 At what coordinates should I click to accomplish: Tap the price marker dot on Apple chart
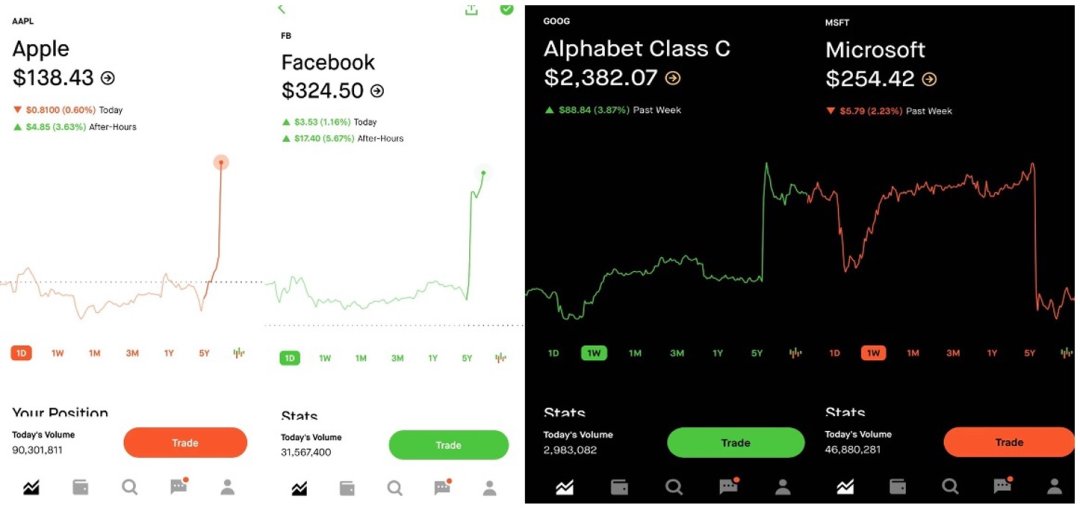(x=221, y=162)
